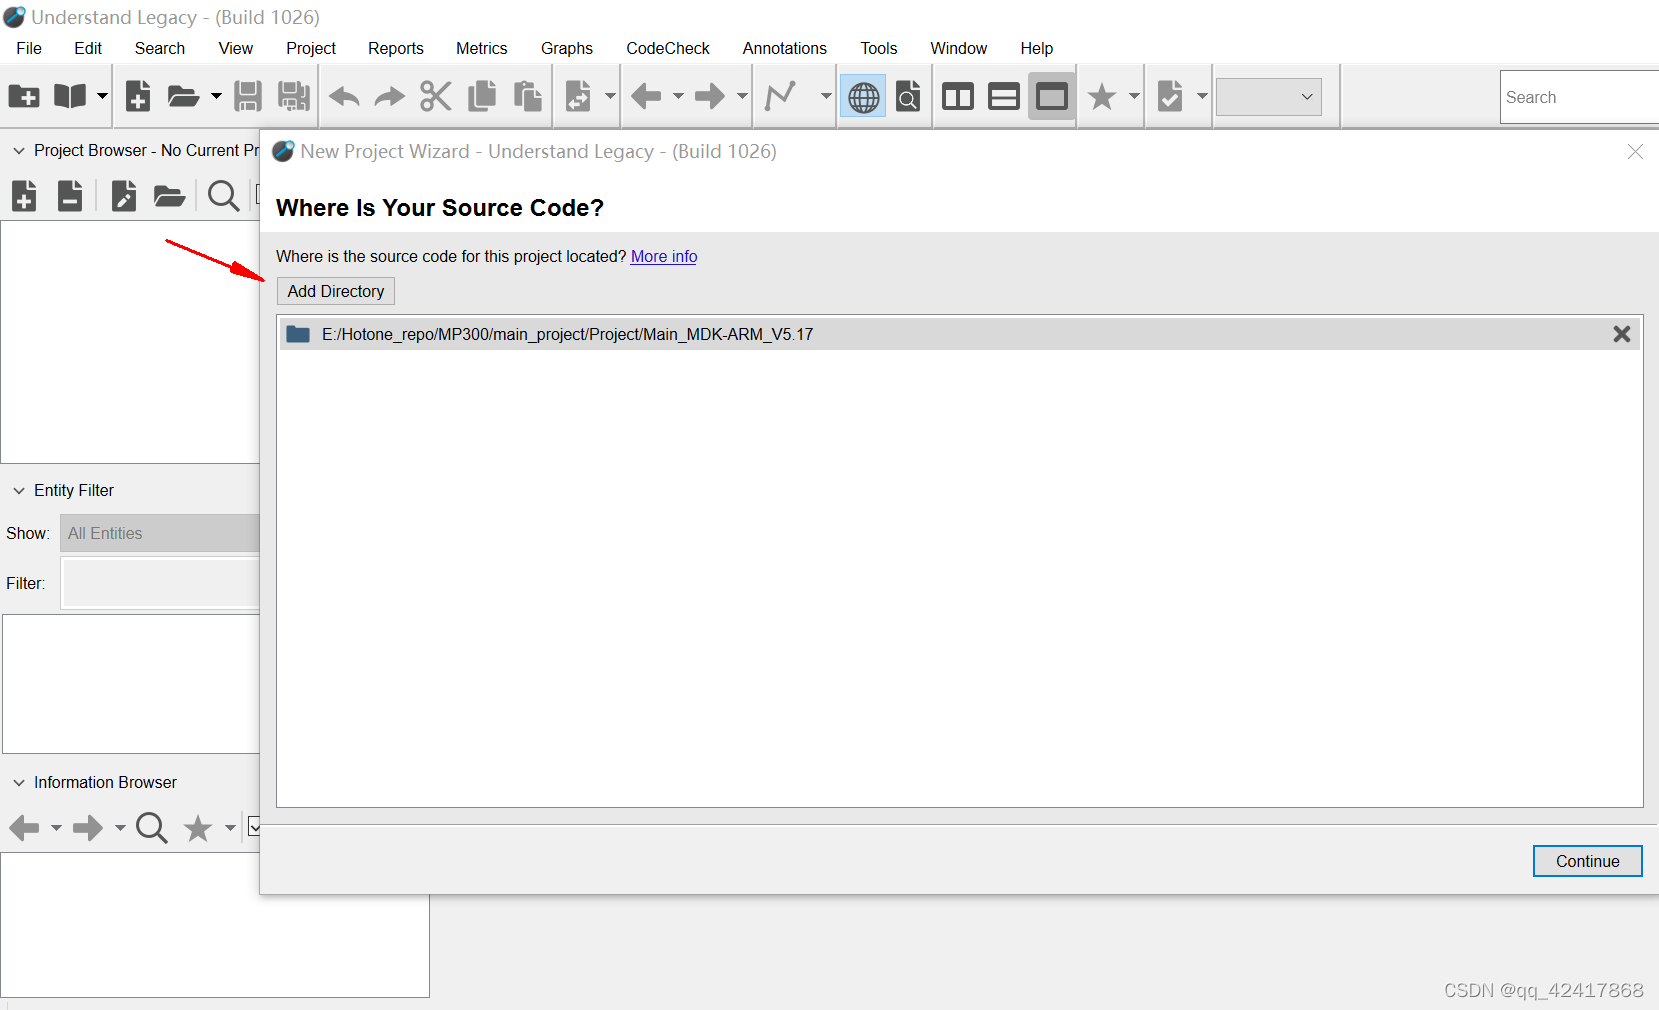Click the Open folder toolbar icon
Viewport: 1659px width, 1010px height.
(183, 97)
